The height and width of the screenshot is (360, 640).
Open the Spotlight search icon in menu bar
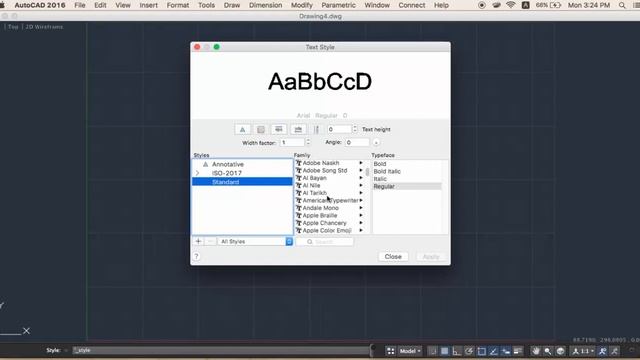click(x=622, y=5)
